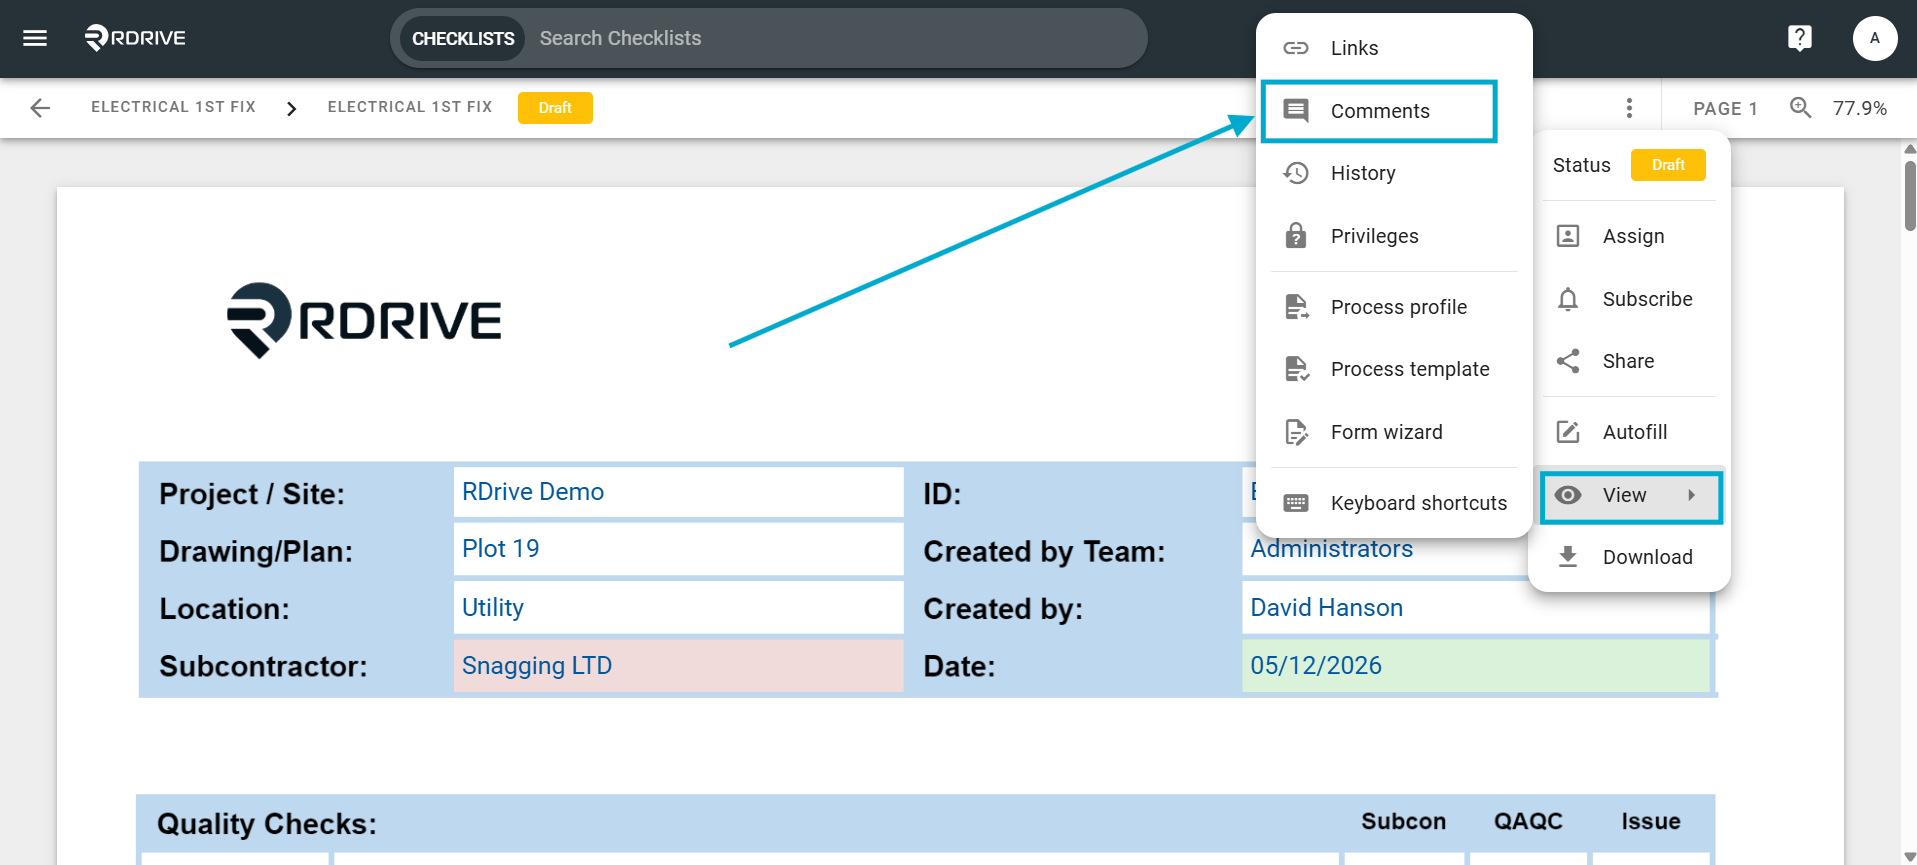Edit Subcontractor field Snagging LTD
1917x865 pixels.
(x=678, y=666)
